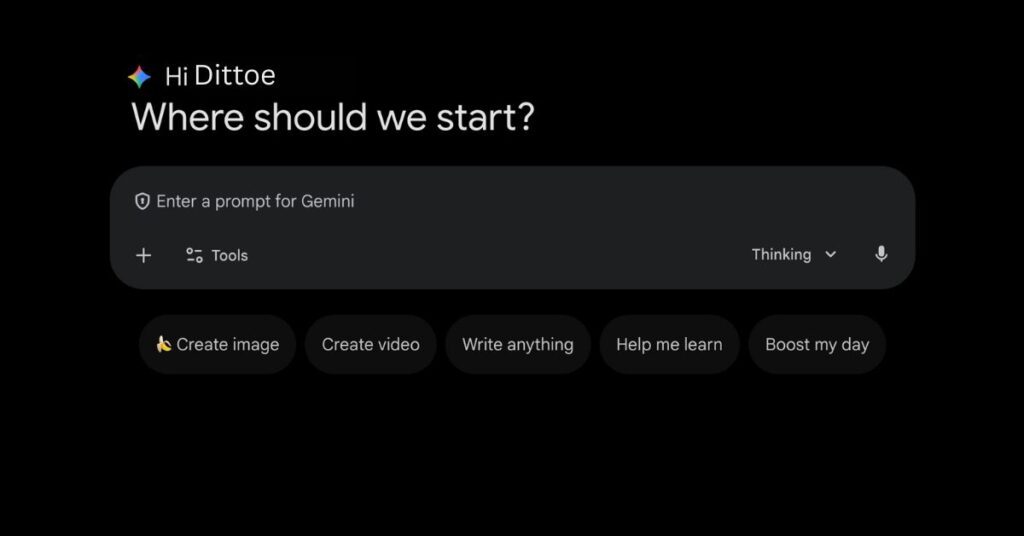
Task: Click the Gemini sparkle logo
Action: (139, 77)
